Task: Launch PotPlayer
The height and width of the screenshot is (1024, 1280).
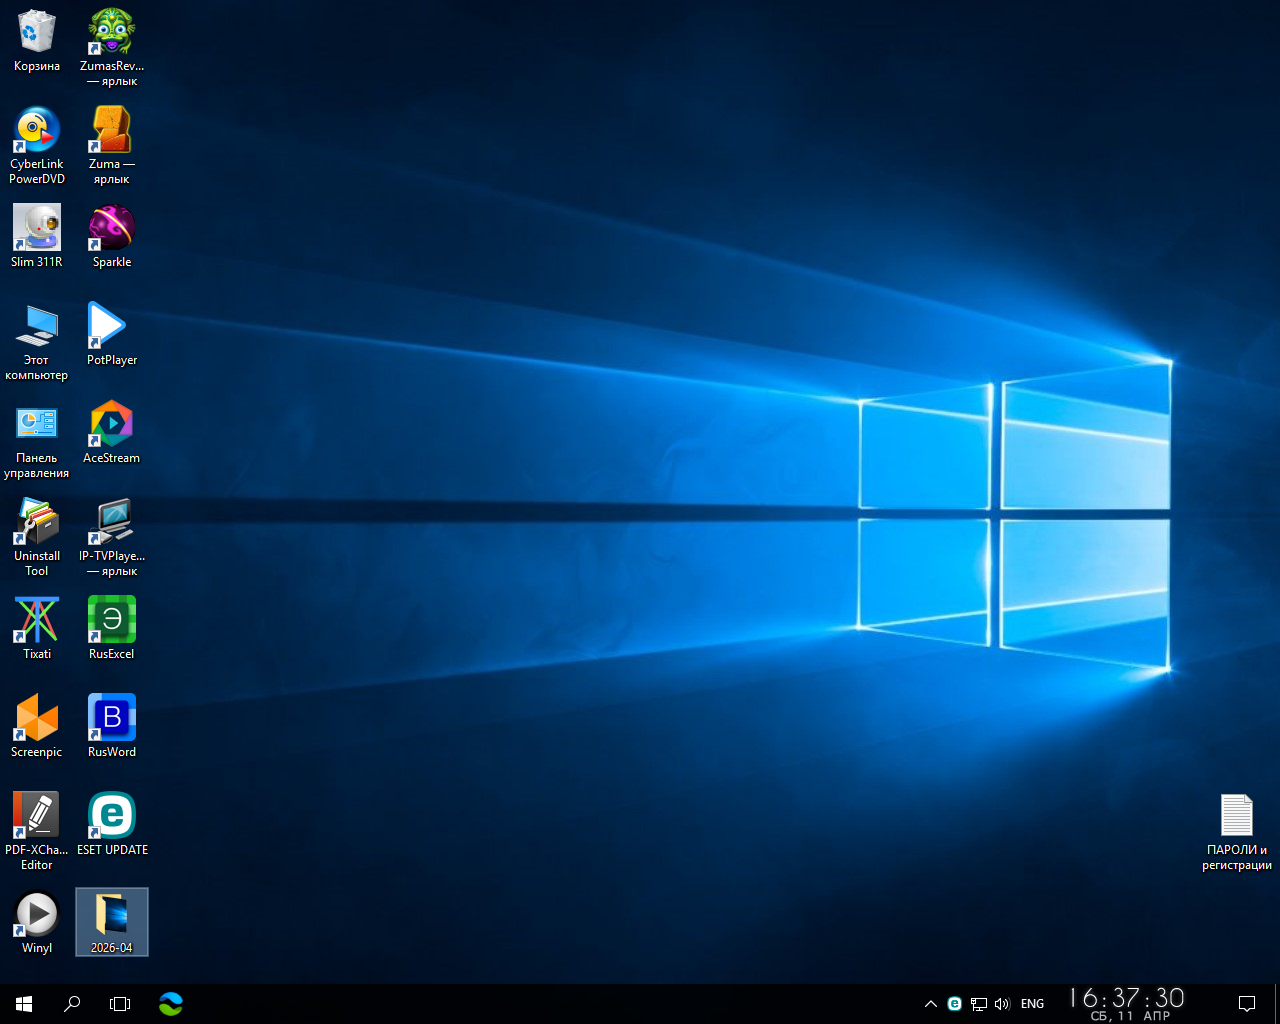Action: pyautogui.click(x=112, y=334)
